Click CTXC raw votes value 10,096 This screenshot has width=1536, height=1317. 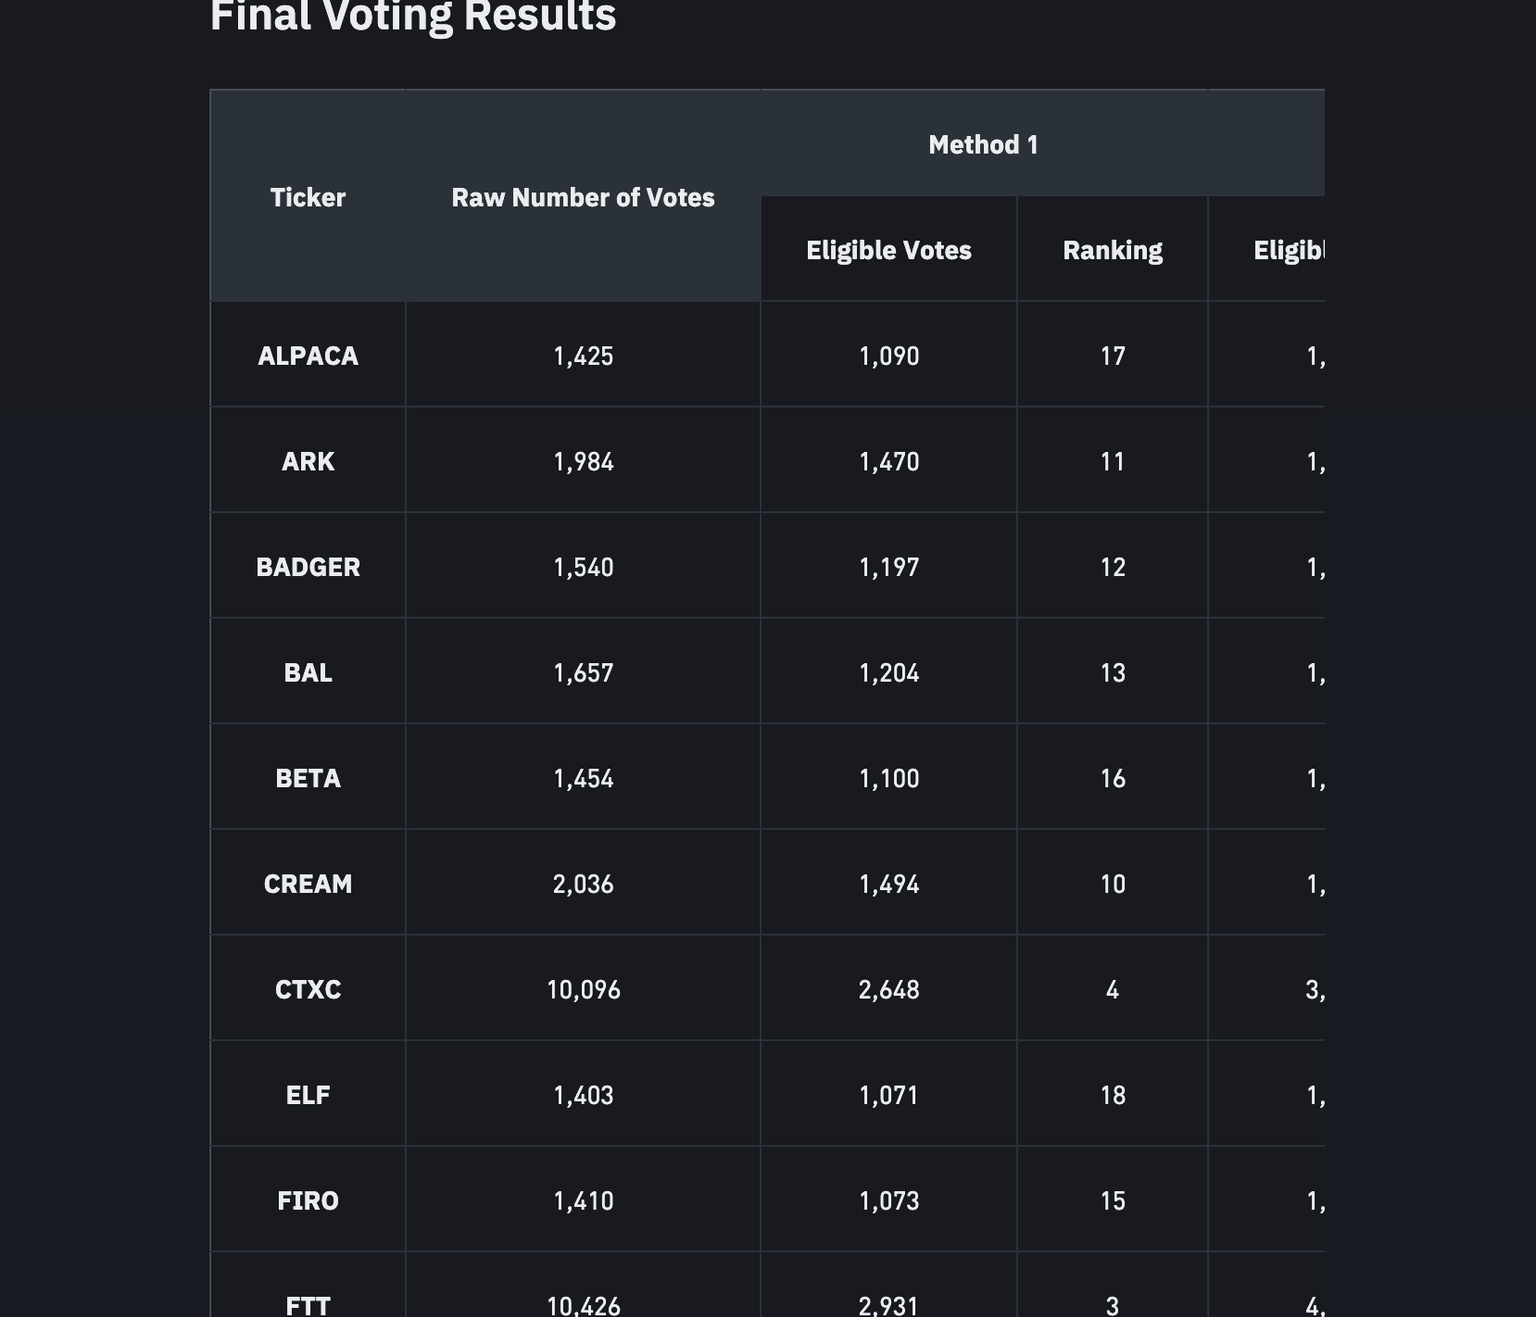583,989
